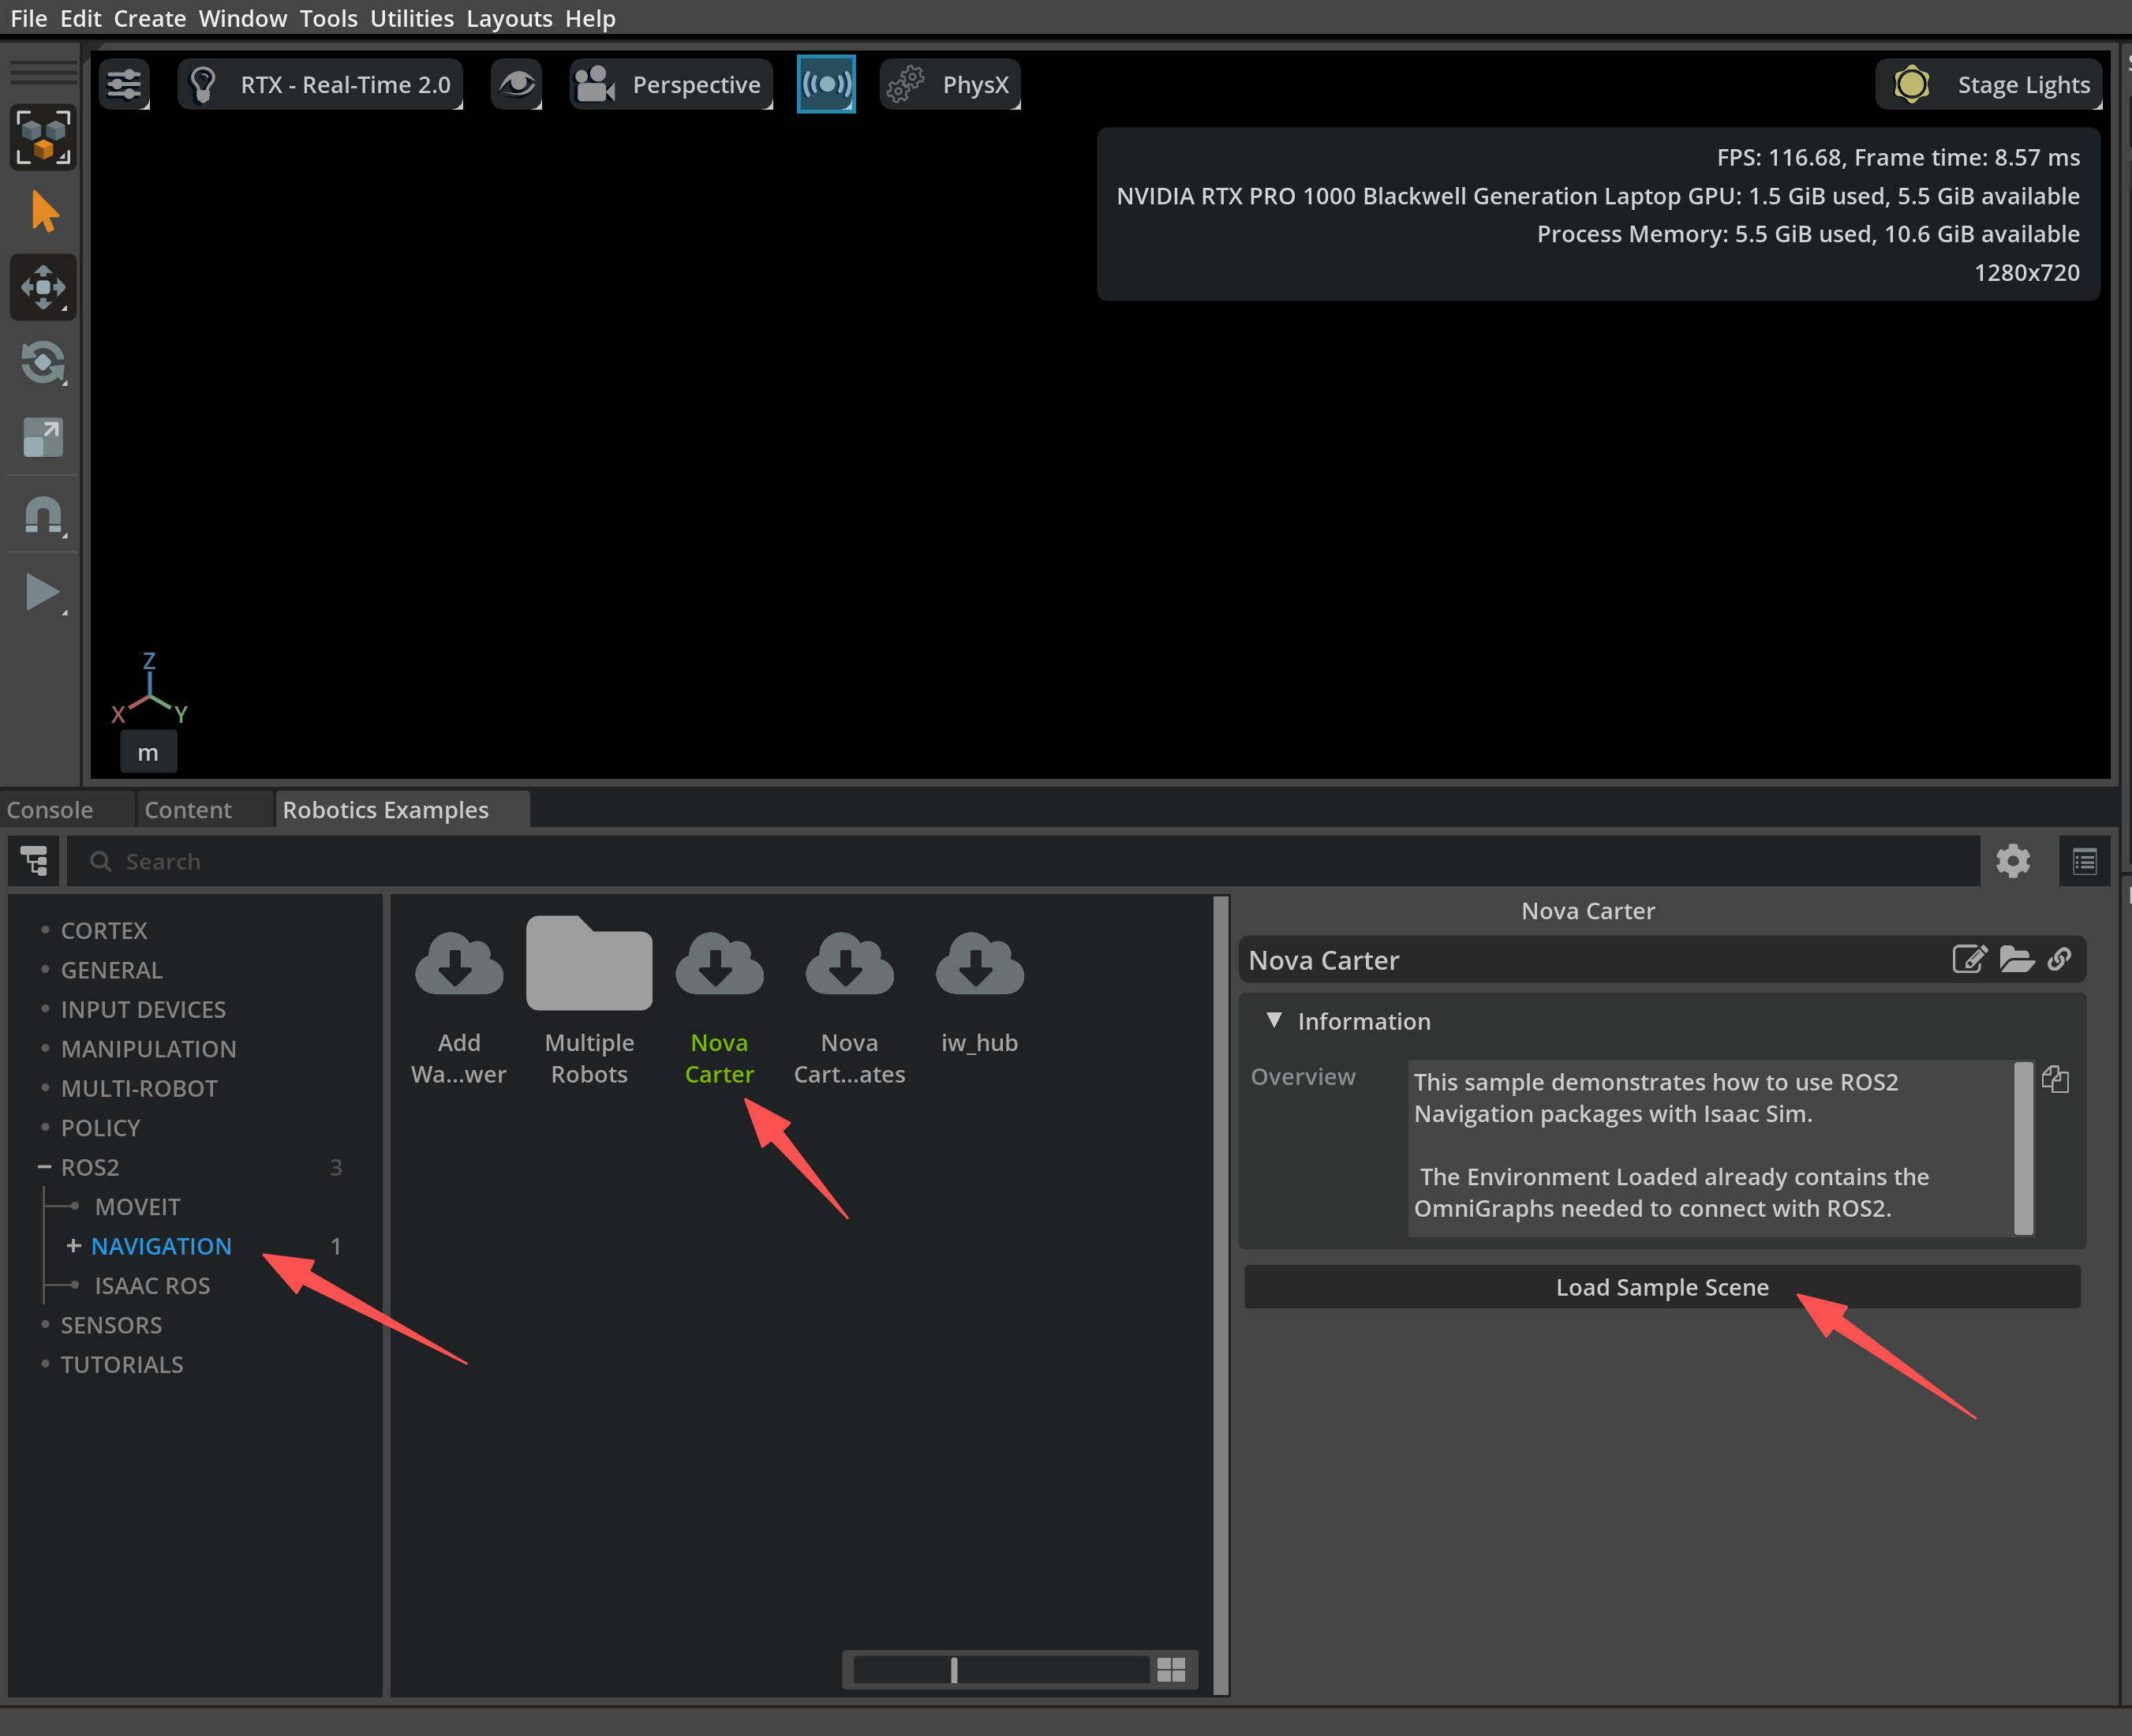This screenshot has width=2132, height=1736.
Task: Click the example browser vertical scrollbar
Action: pyautogui.click(x=1220, y=1295)
